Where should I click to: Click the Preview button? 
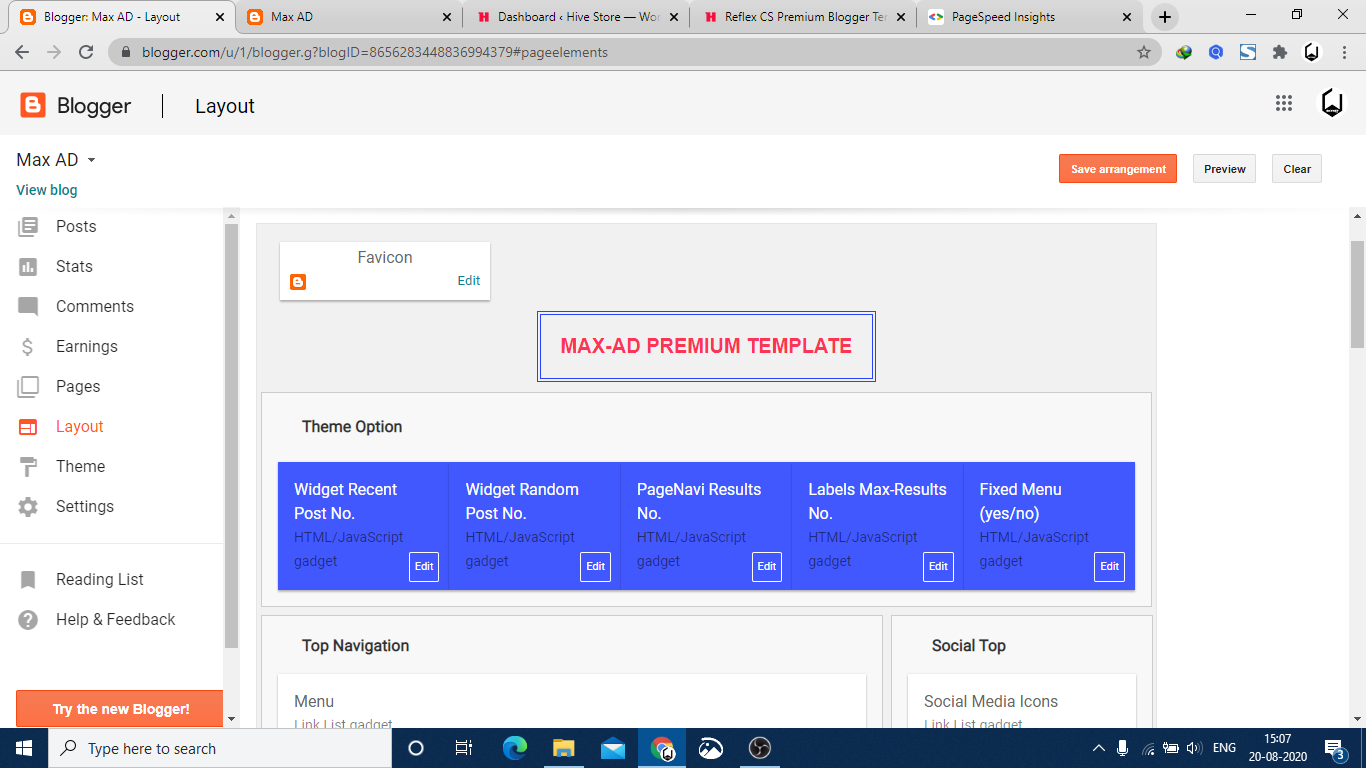point(1224,169)
